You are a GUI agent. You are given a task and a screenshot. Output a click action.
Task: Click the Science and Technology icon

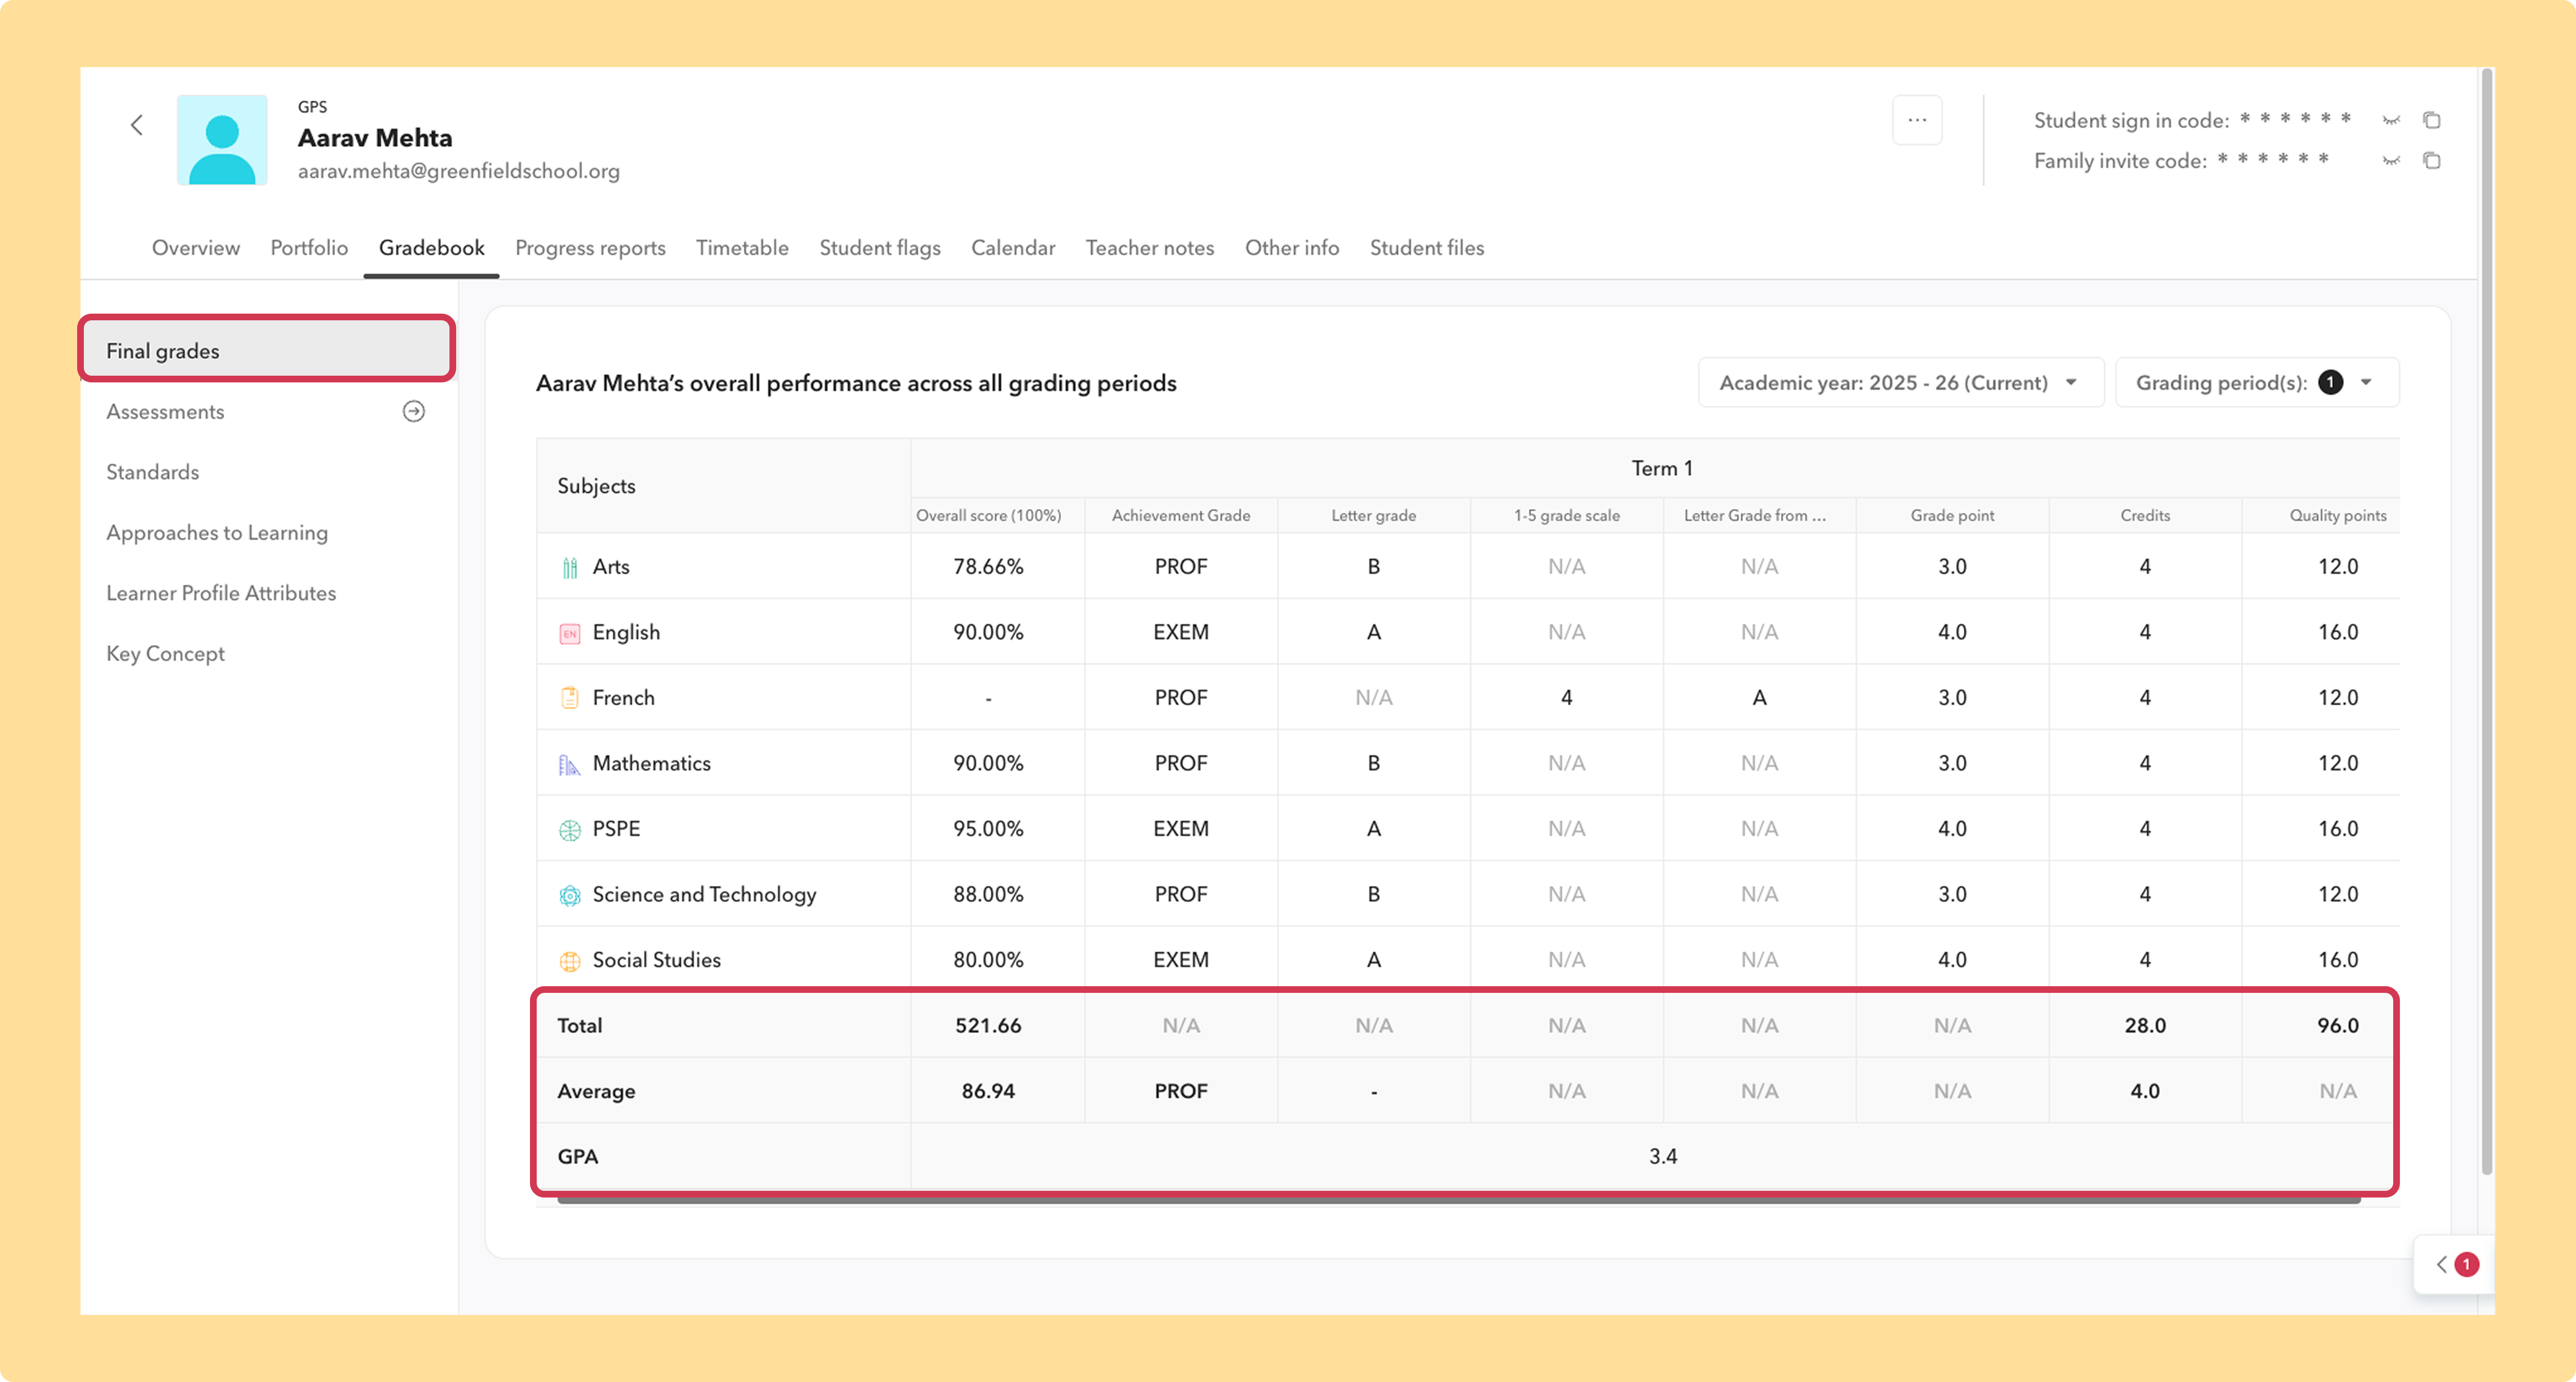pyautogui.click(x=570, y=895)
